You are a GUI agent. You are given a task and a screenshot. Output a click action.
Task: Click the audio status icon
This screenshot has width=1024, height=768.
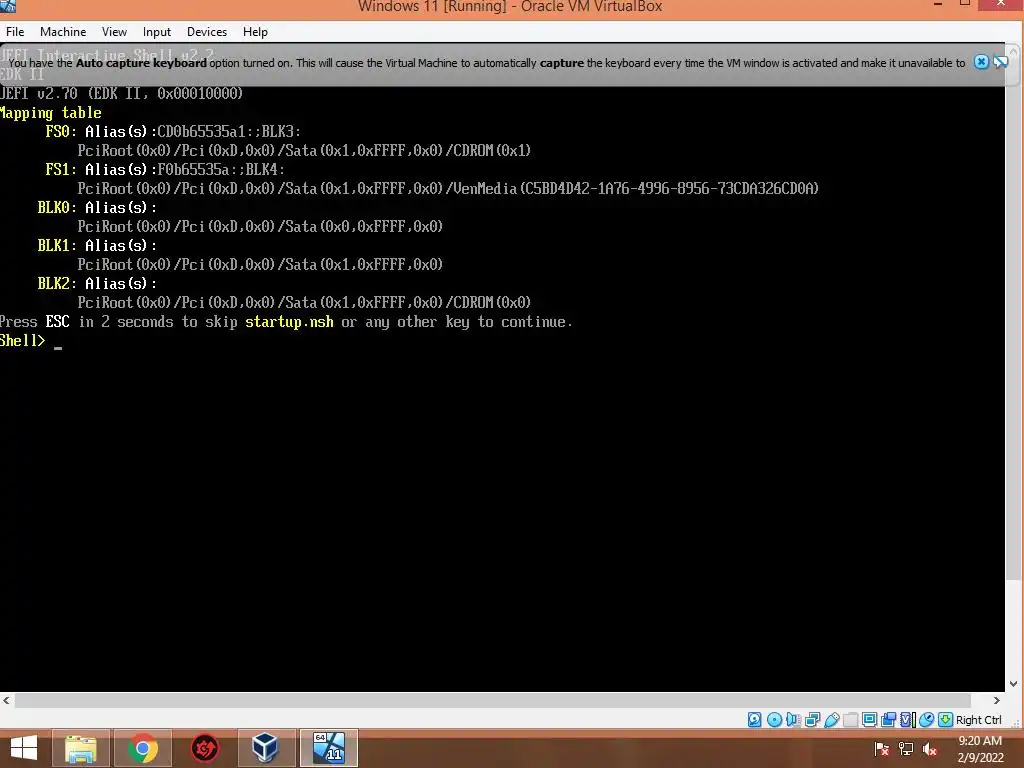(x=793, y=720)
